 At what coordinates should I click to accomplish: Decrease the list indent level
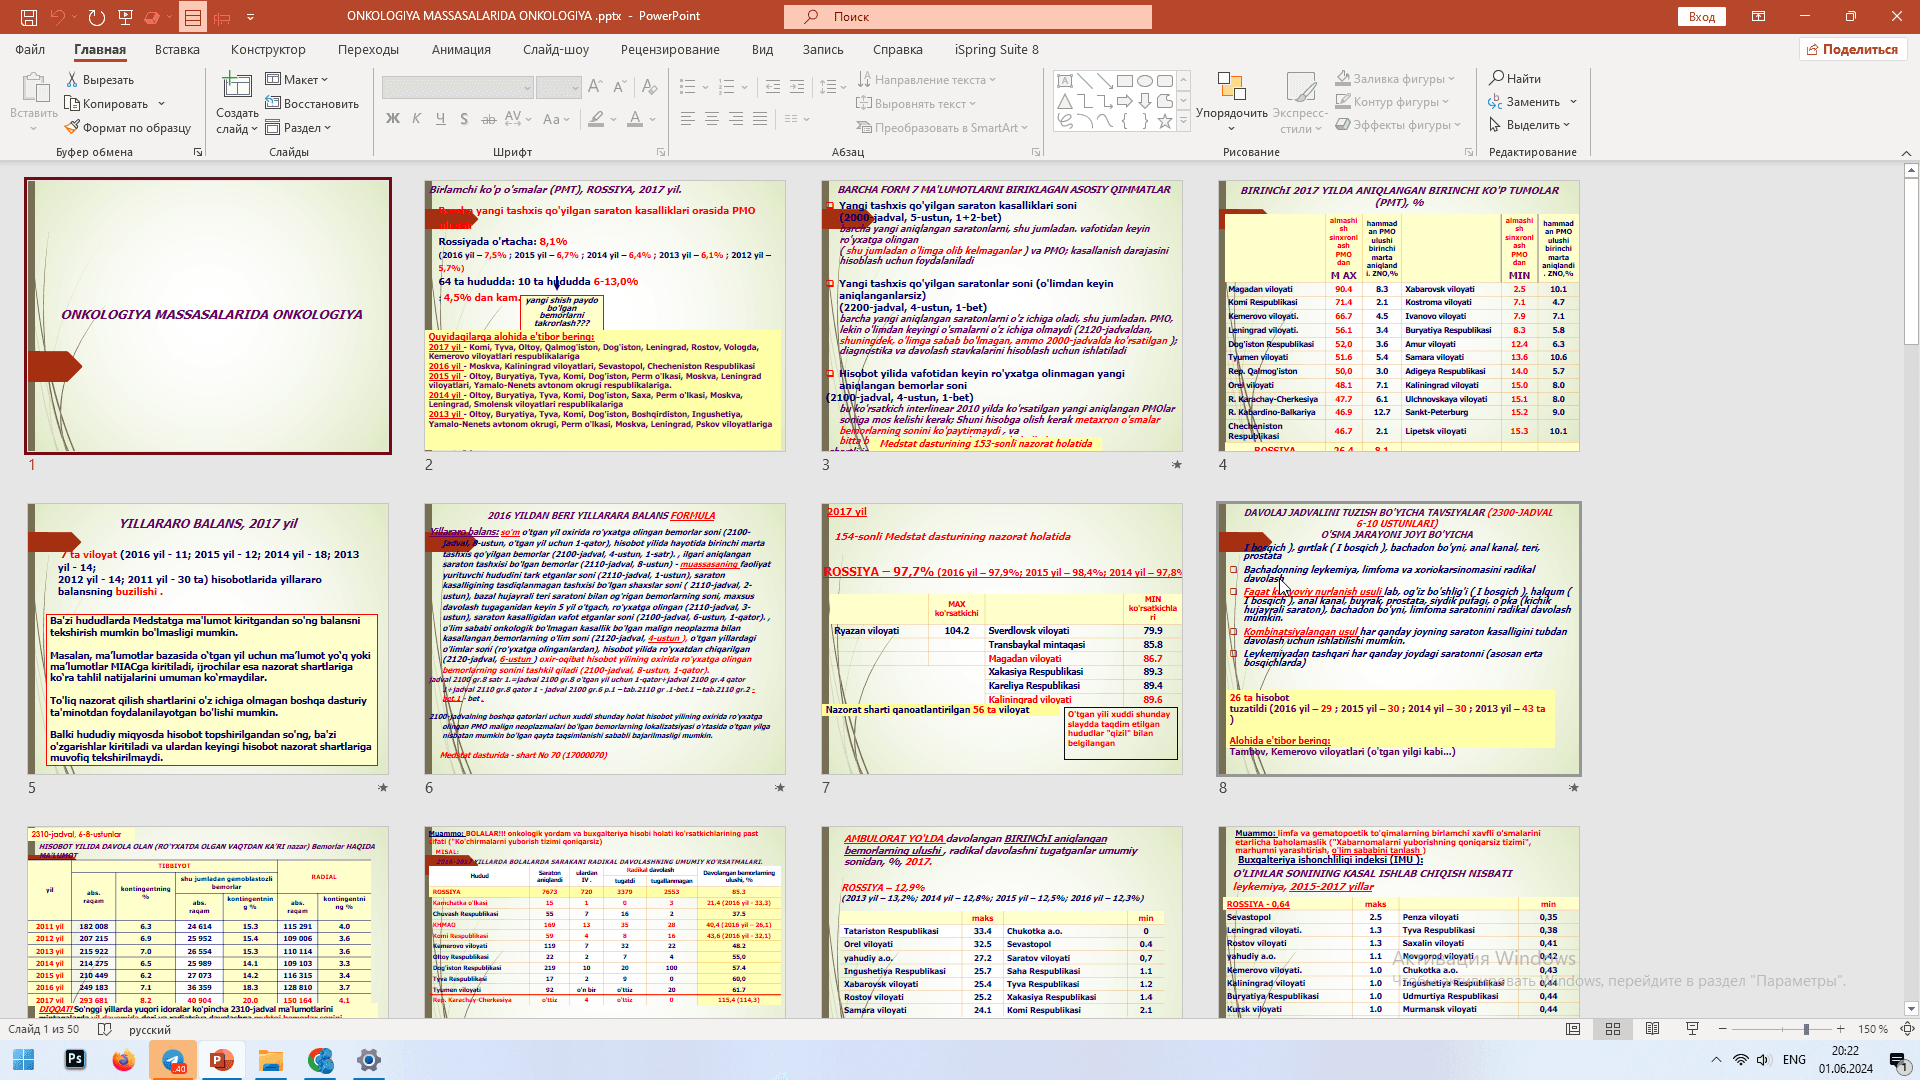point(773,87)
